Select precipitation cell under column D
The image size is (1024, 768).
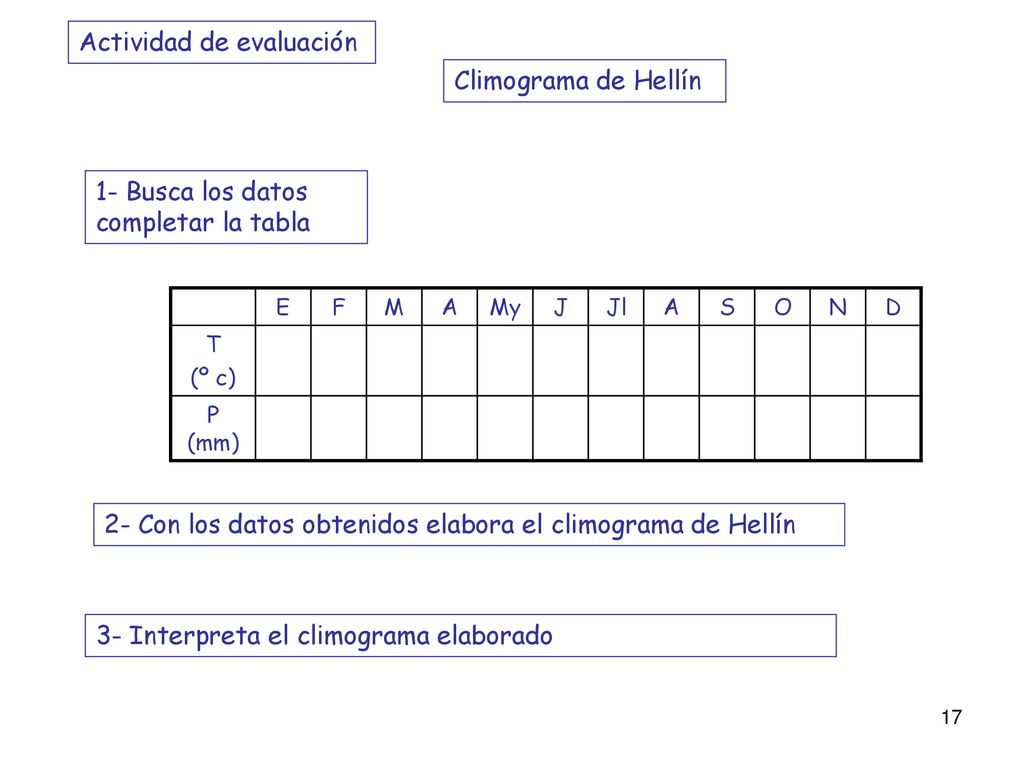[893, 428]
